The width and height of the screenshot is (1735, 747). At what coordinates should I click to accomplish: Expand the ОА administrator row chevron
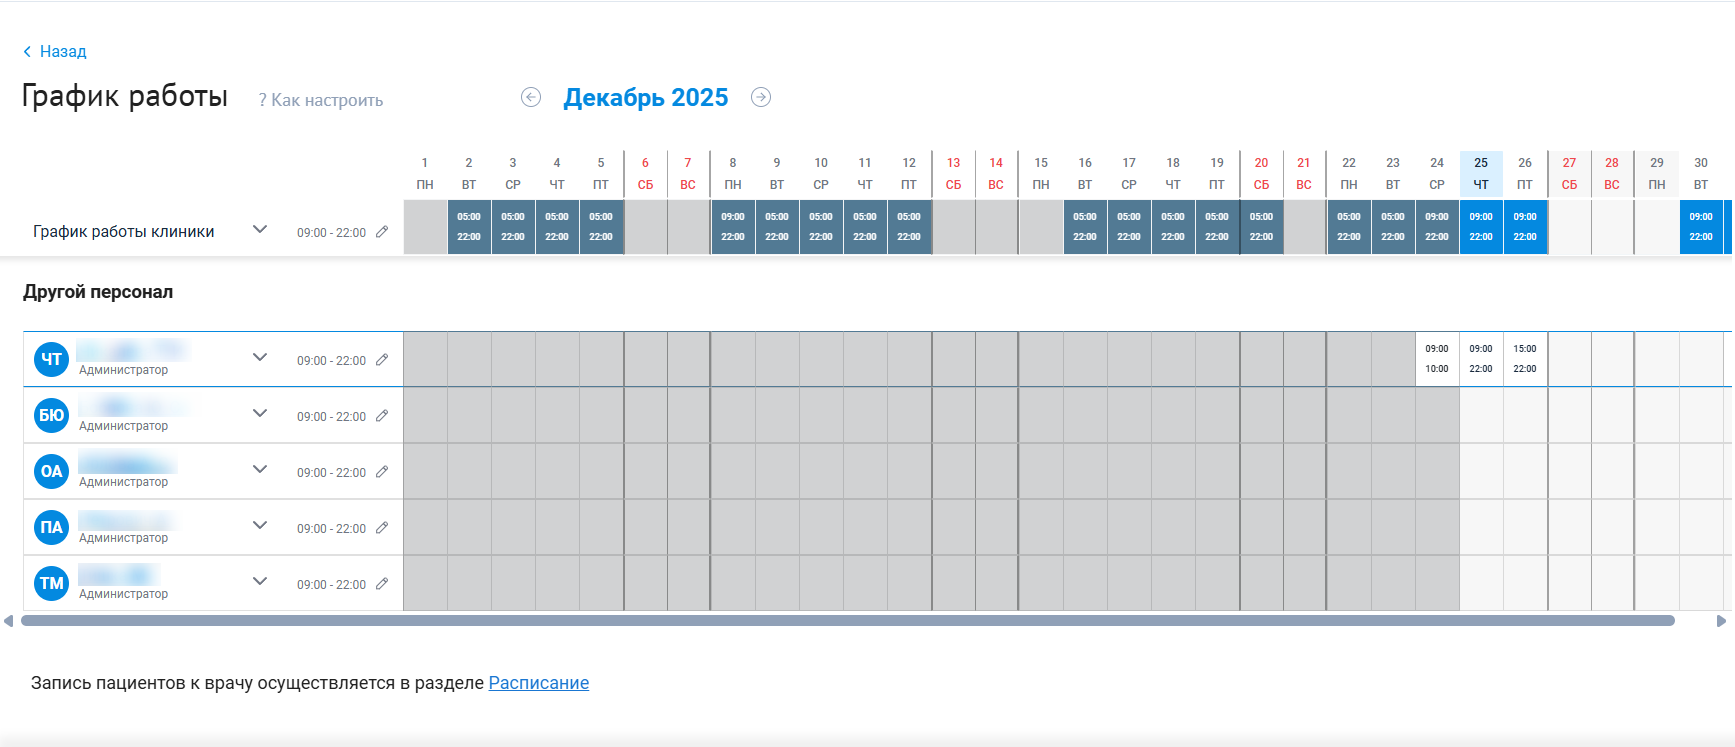pos(260,470)
